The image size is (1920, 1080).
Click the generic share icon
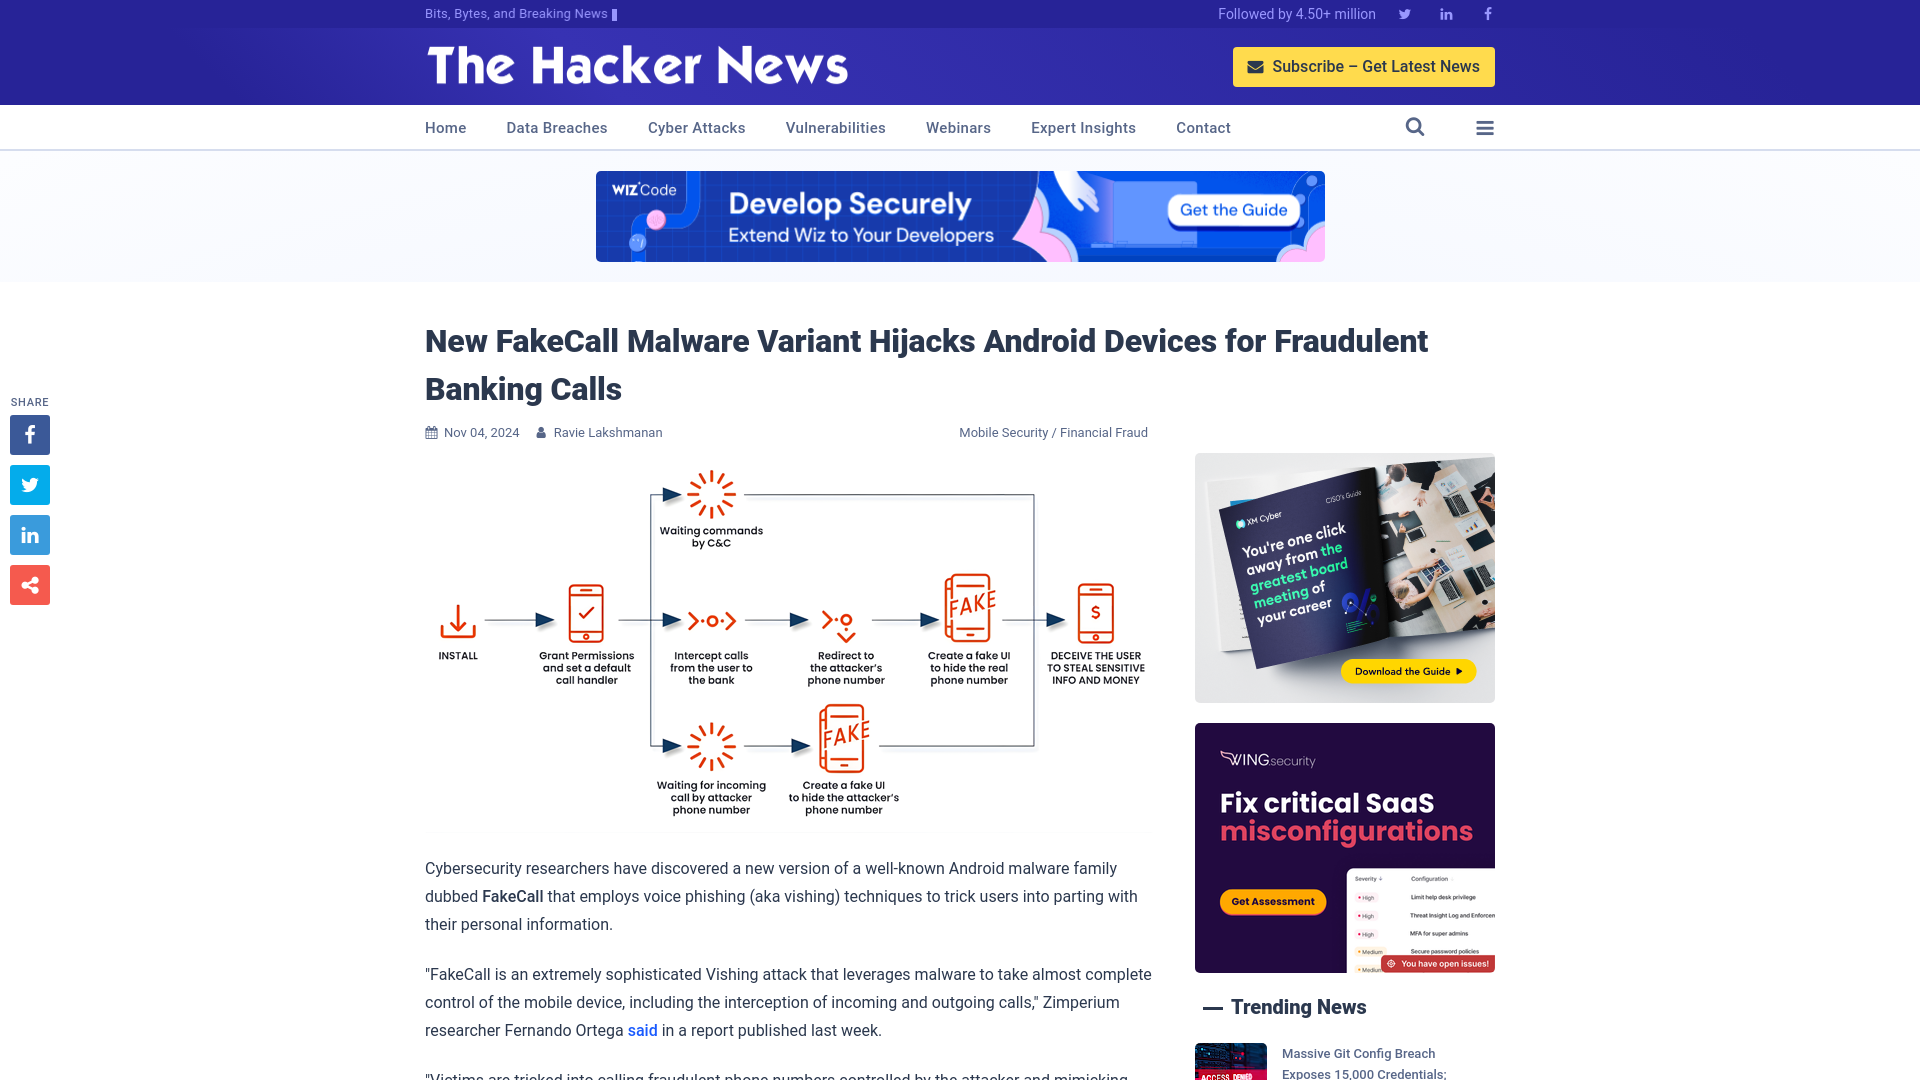pyautogui.click(x=29, y=584)
